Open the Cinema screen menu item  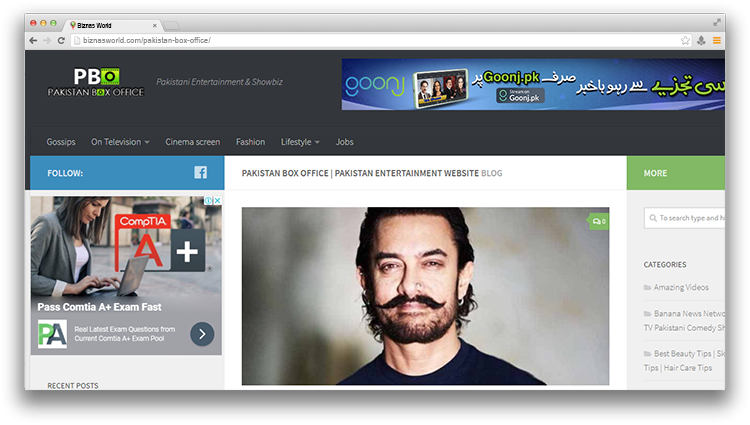coord(193,142)
